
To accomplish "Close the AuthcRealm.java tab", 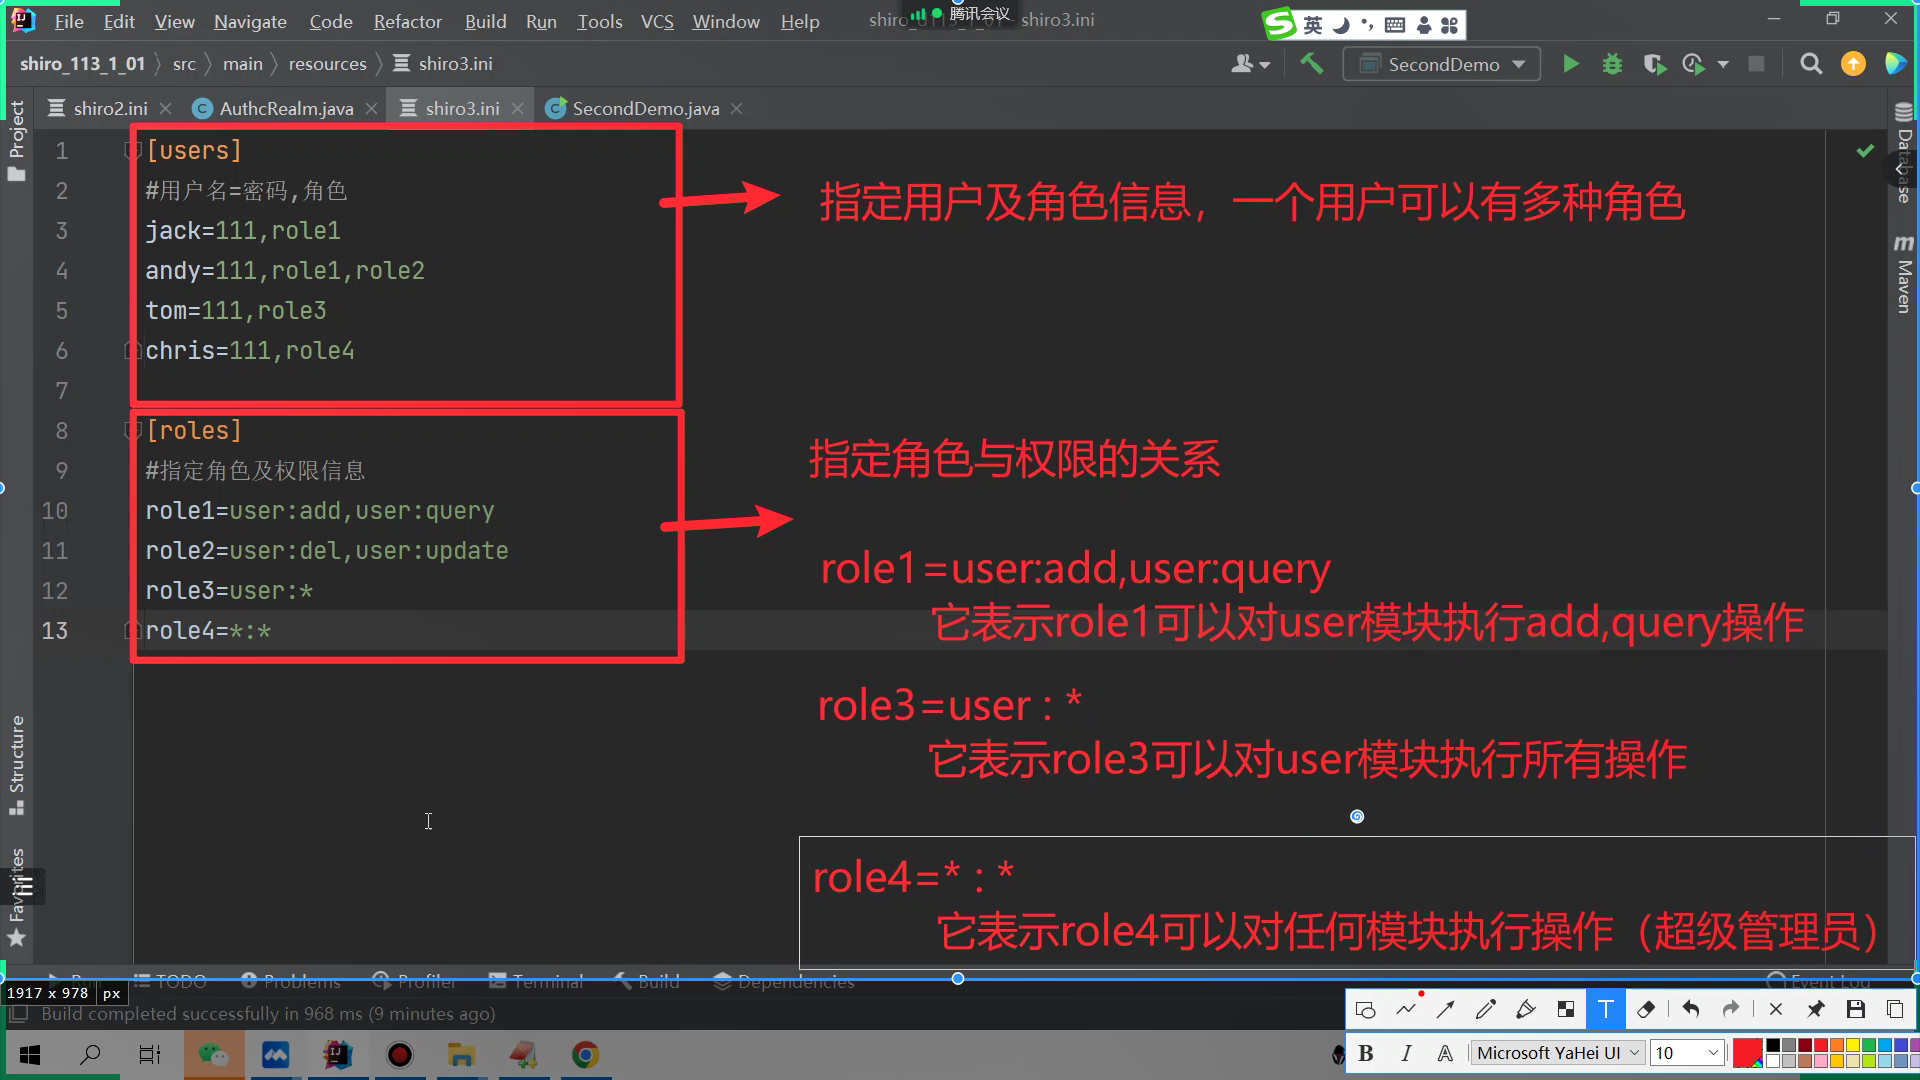I will [x=371, y=108].
